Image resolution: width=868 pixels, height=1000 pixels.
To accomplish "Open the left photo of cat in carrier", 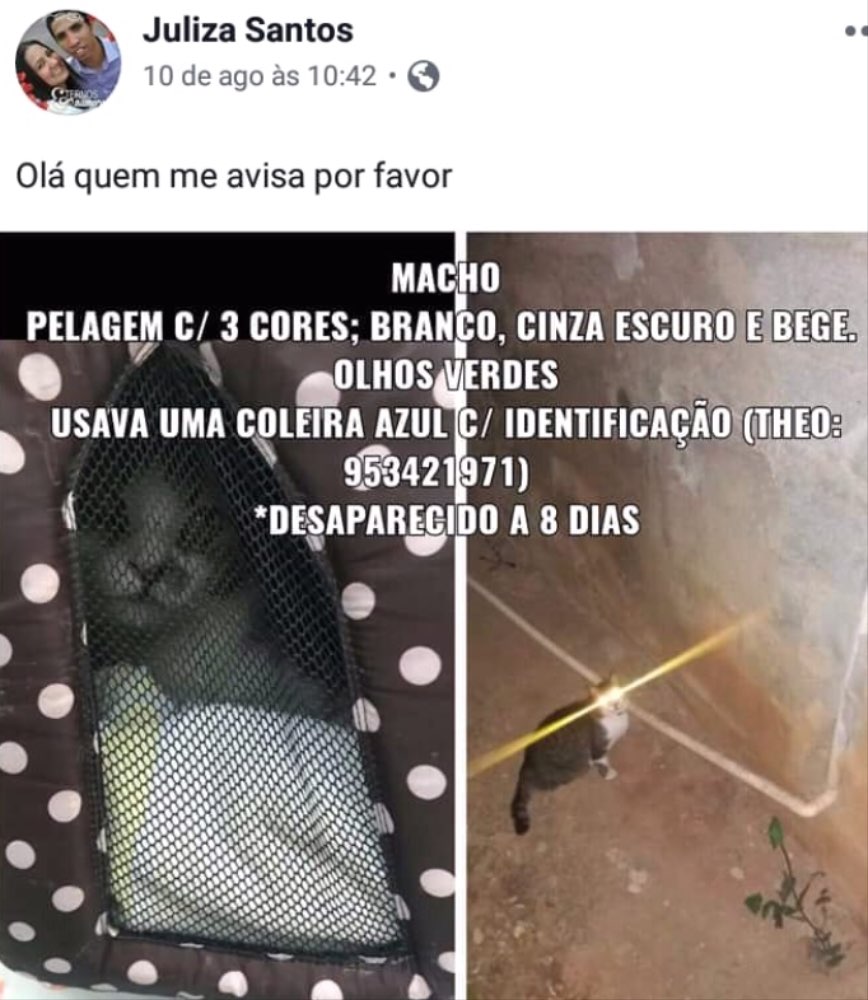I will (227, 616).
